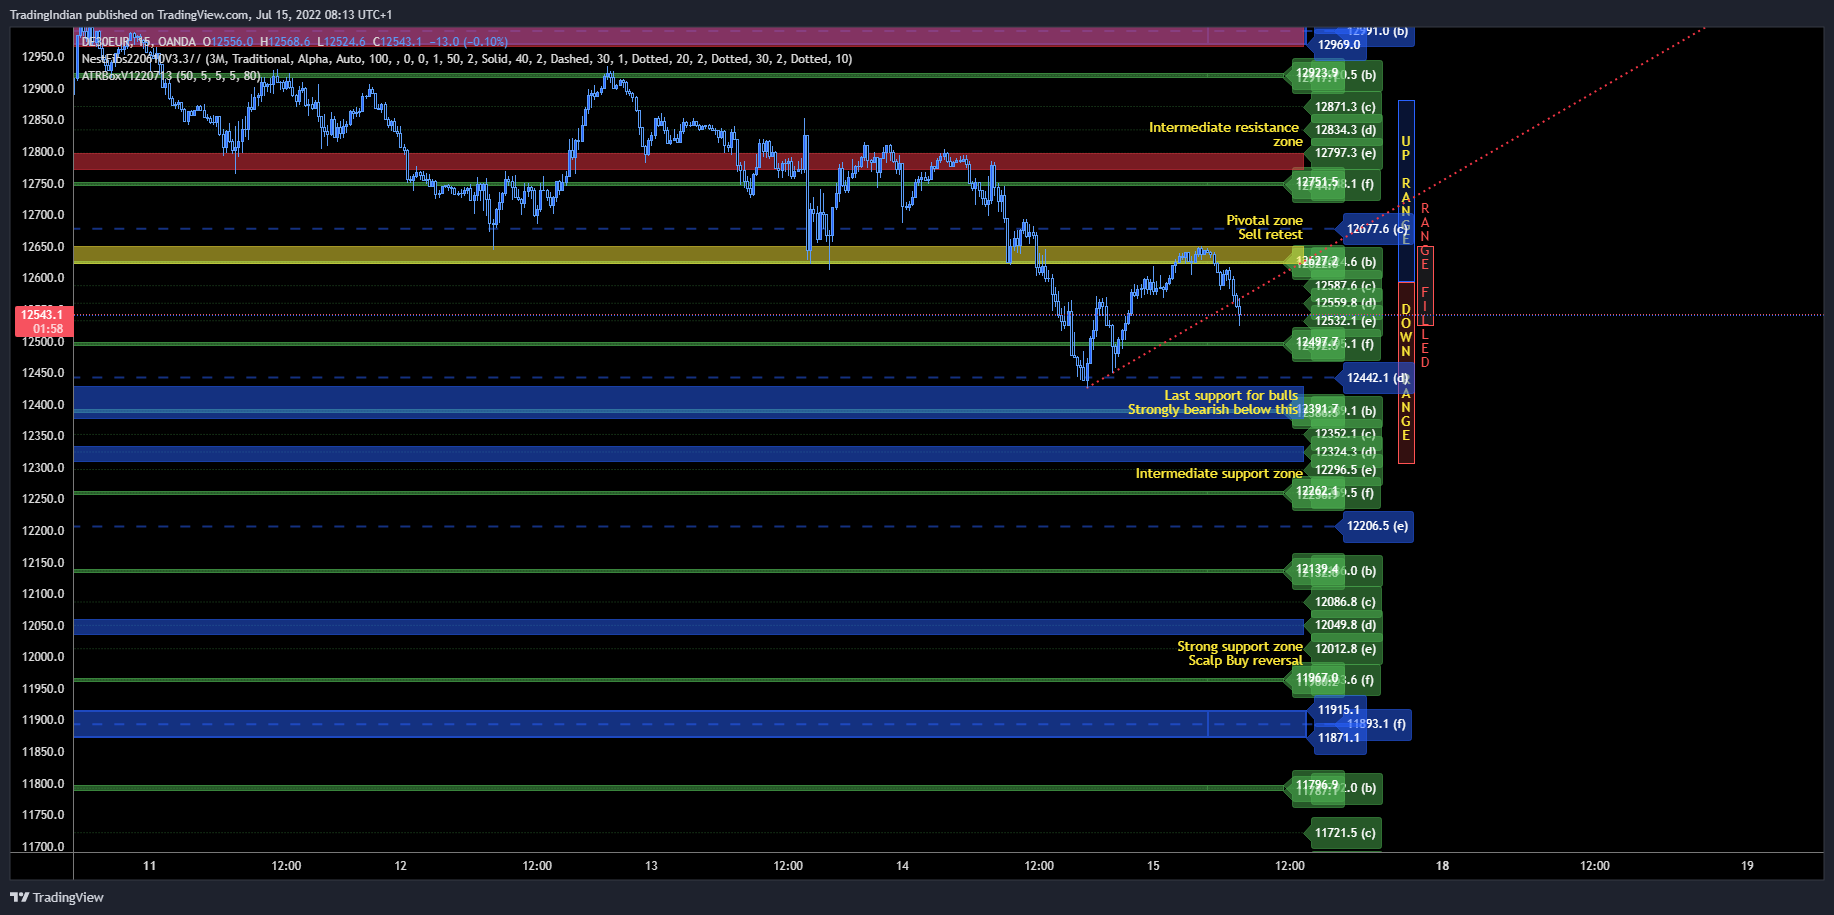This screenshot has width=1834, height=915.
Task: Click 12950.0 on the left price scale
Action: (x=43, y=57)
